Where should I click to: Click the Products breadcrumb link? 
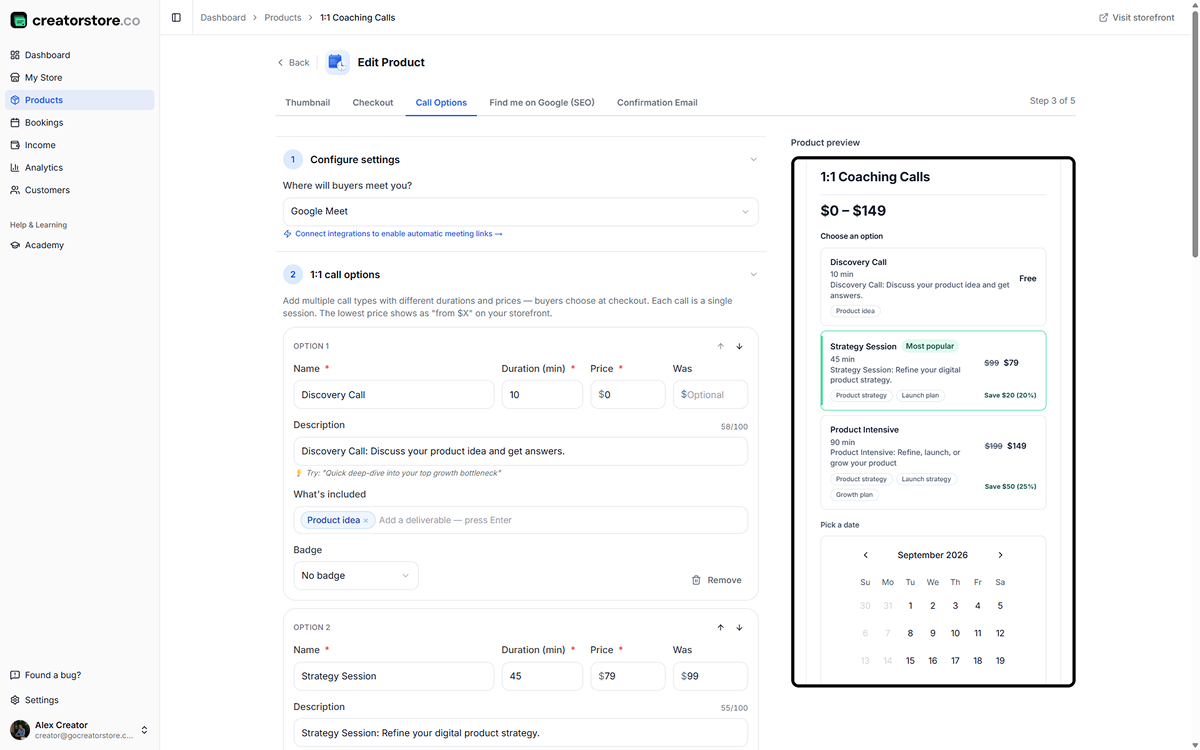[x=283, y=17]
